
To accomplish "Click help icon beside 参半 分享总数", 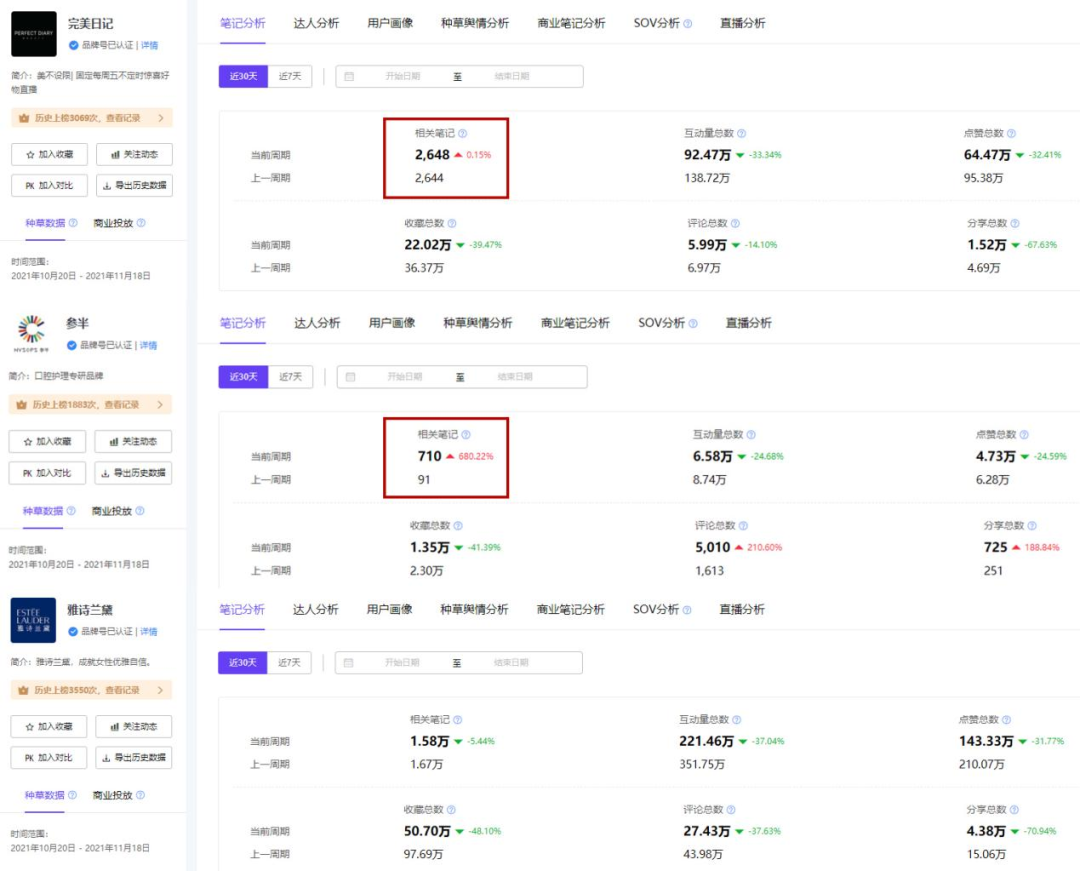I will tap(1032, 525).
